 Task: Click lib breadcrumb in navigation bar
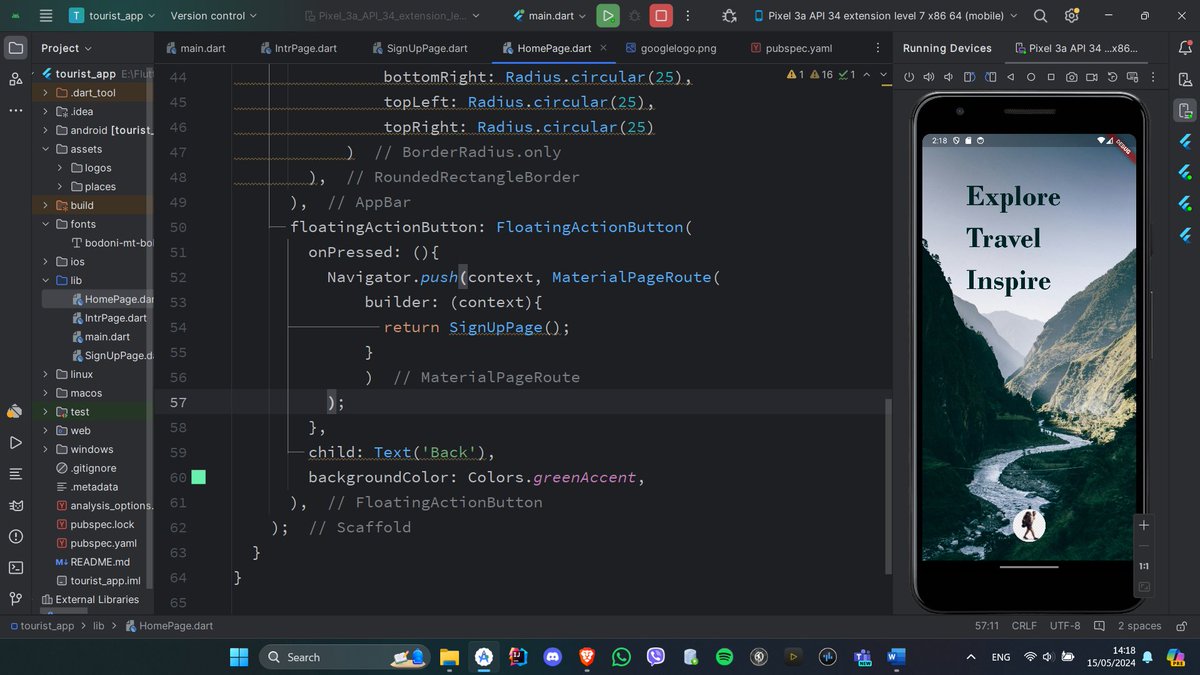99,626
